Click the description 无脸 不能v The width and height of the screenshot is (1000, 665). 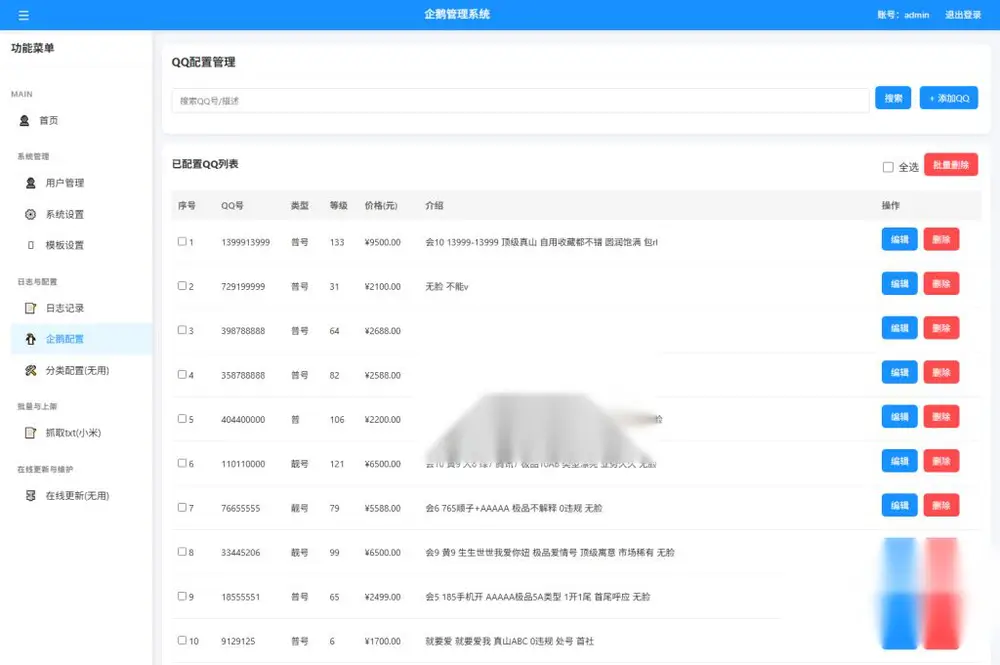(x=446, y=286)
